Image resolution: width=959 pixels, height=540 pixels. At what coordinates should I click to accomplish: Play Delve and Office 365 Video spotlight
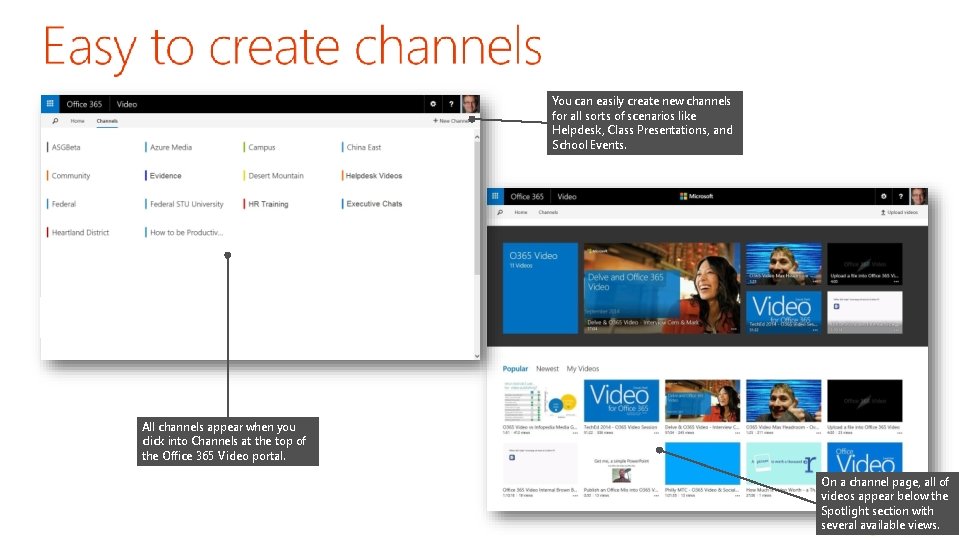(662, 288)
